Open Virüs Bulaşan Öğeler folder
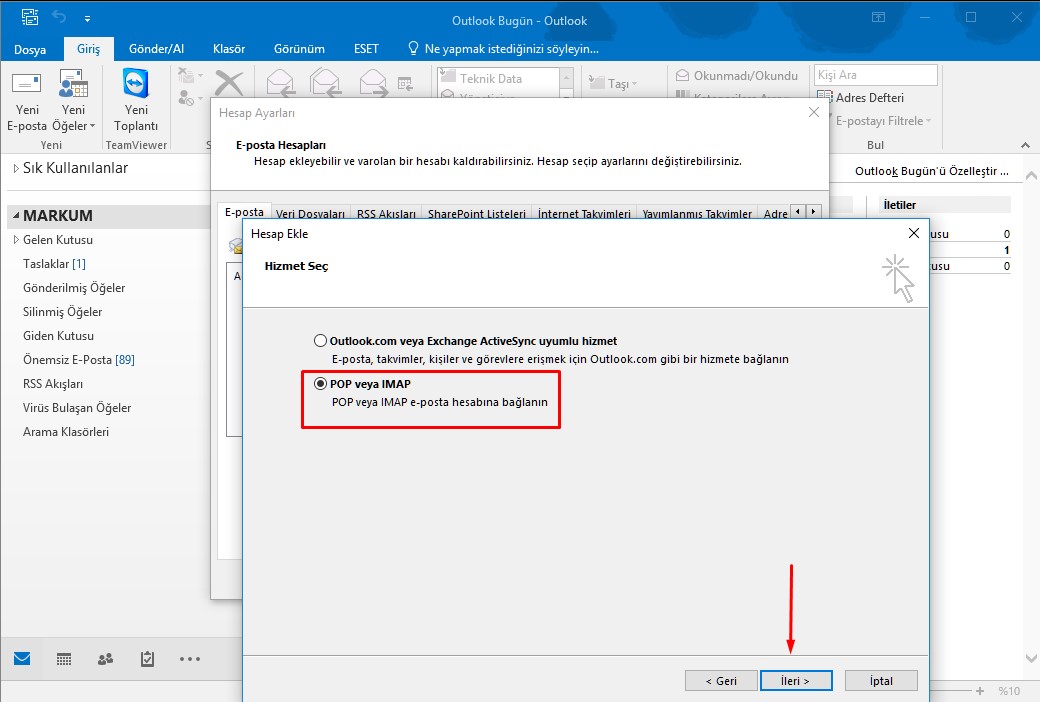The width and height of the screenshot is (1040, 702). point(77,407)
